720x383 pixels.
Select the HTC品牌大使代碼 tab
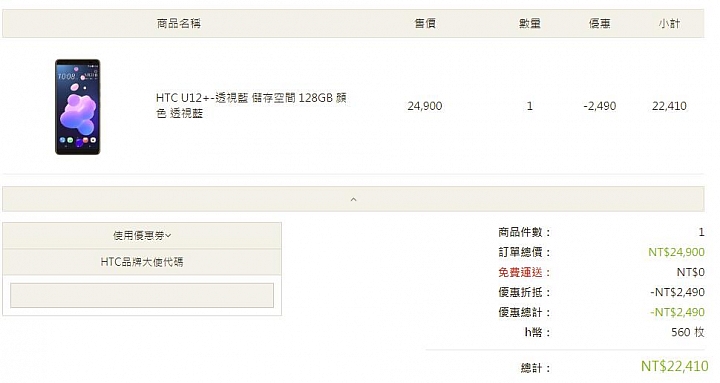[x=142, y=262]
